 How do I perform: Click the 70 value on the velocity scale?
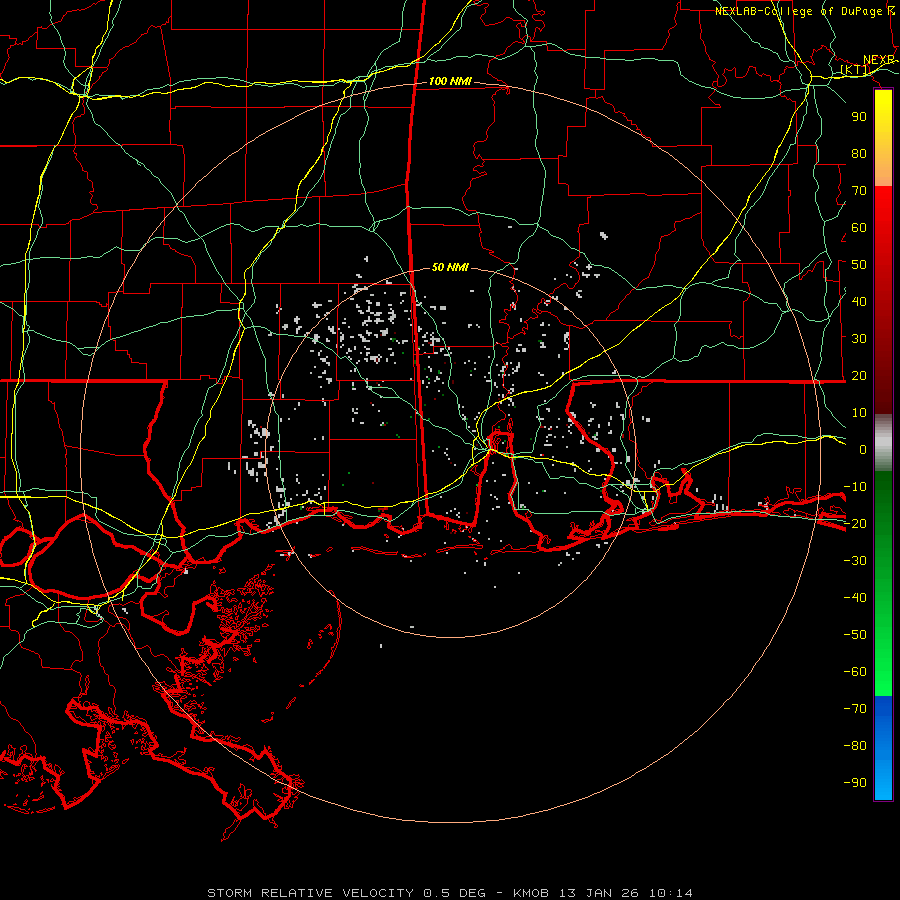(859, 191)
